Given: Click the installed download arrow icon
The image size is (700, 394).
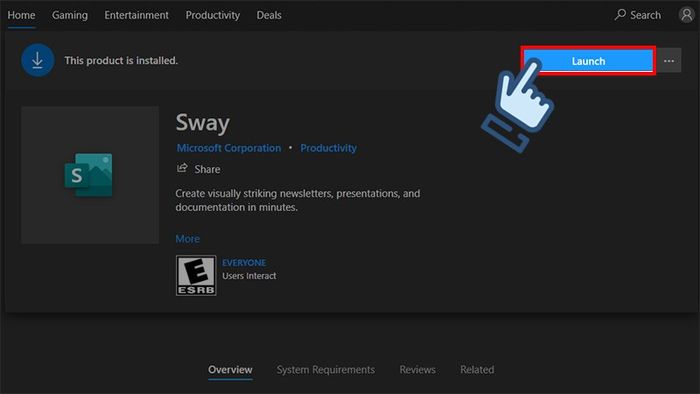Looking at the screenshot, I should tap(38, 60).
